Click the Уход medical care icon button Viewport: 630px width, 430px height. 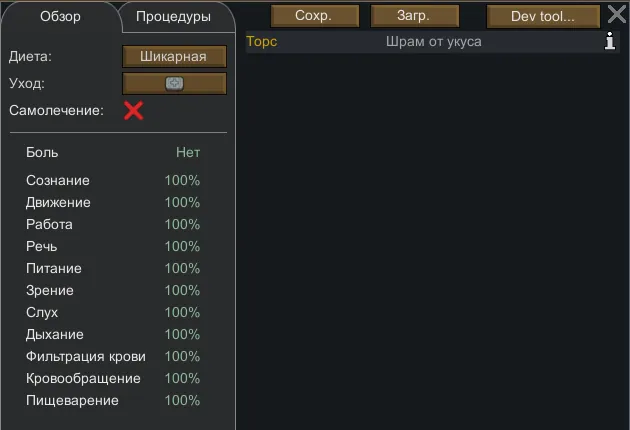pyautogui.click(x=174, y=84)
